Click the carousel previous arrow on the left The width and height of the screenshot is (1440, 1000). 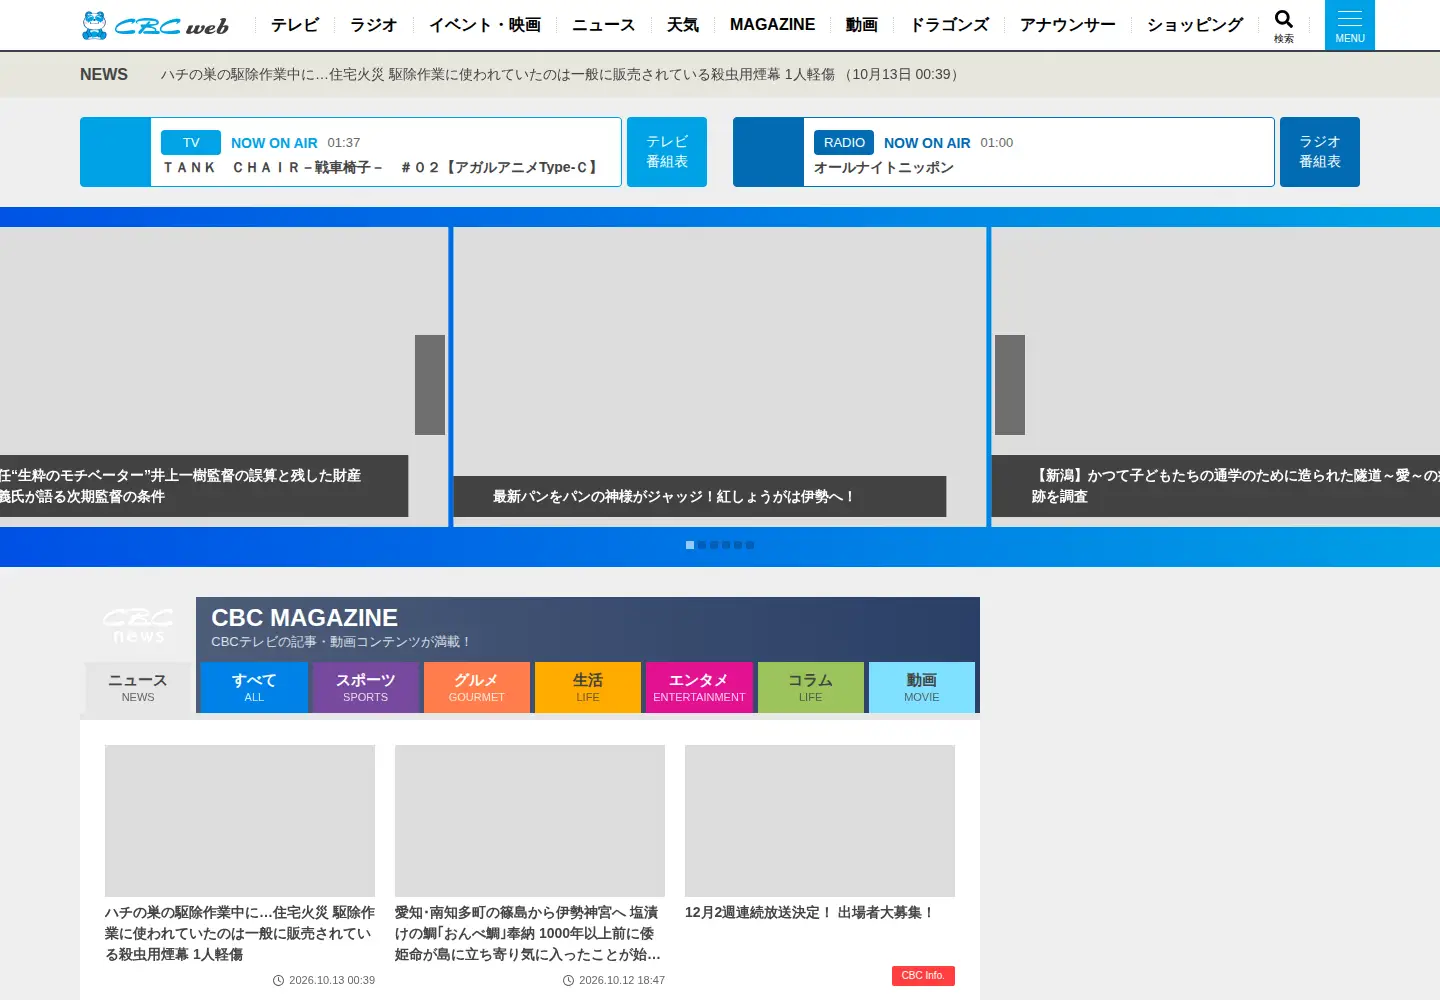430,385
